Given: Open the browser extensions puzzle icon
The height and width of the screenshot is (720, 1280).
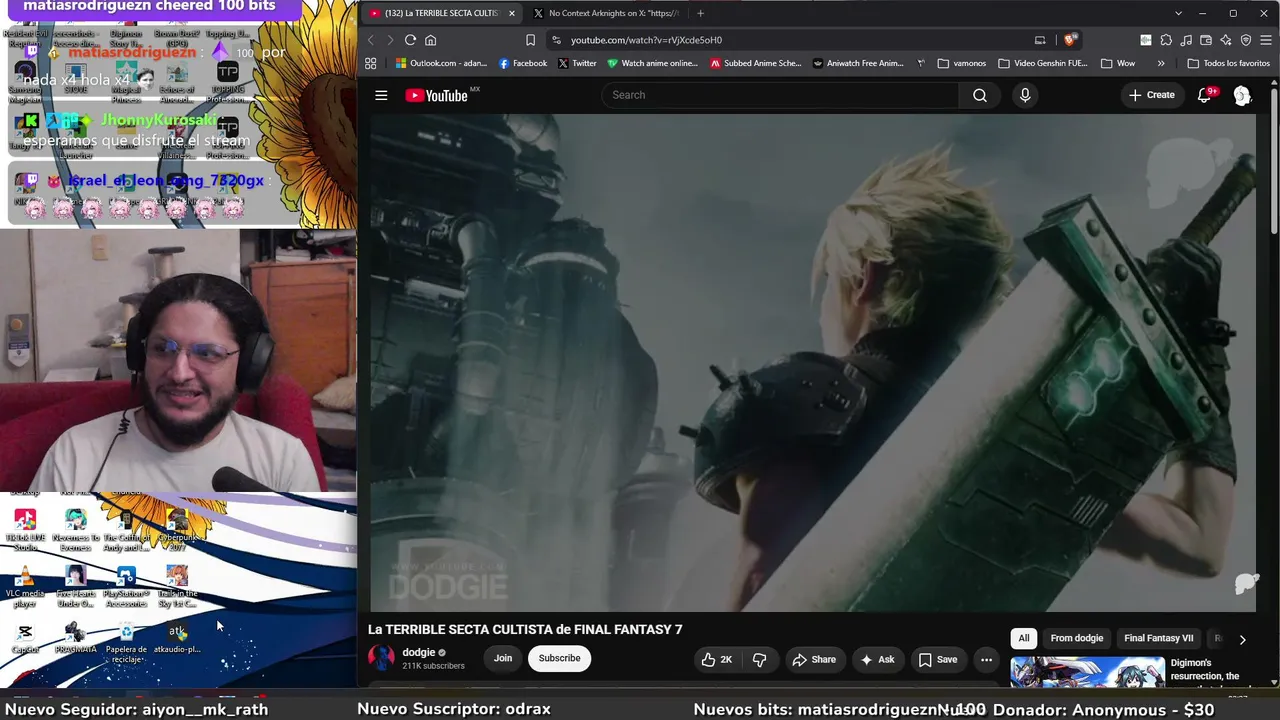Looking at the screenshot, I should tap(1166, 40).
